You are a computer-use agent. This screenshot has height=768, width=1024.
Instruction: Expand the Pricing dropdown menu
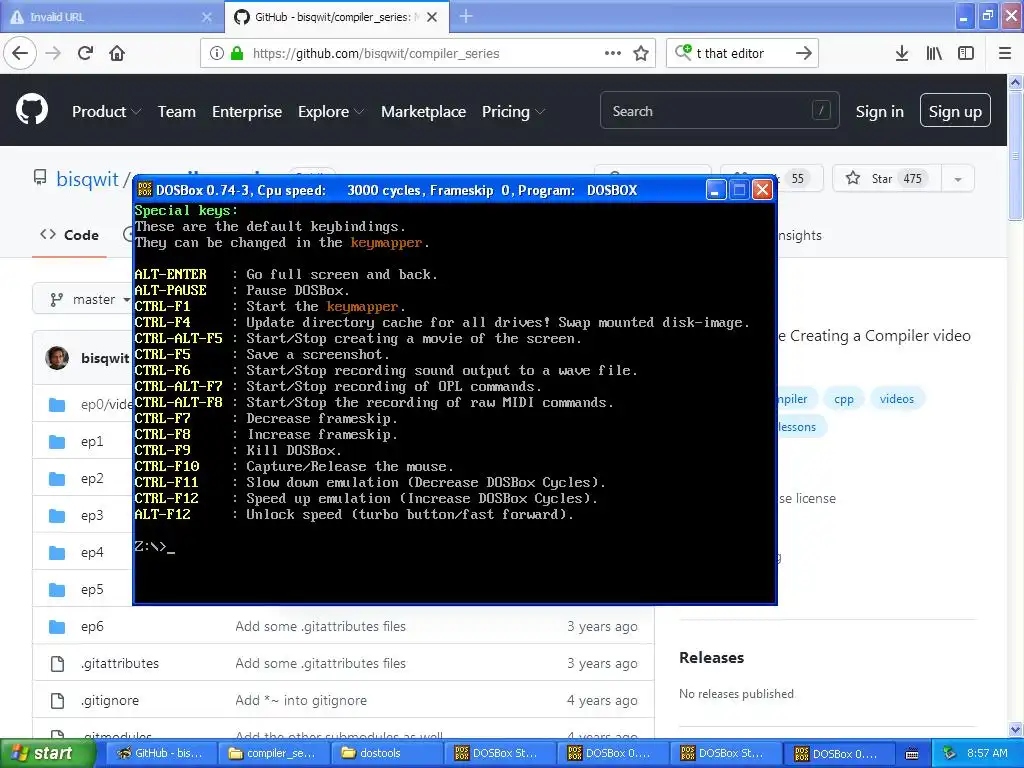point(513,112)
